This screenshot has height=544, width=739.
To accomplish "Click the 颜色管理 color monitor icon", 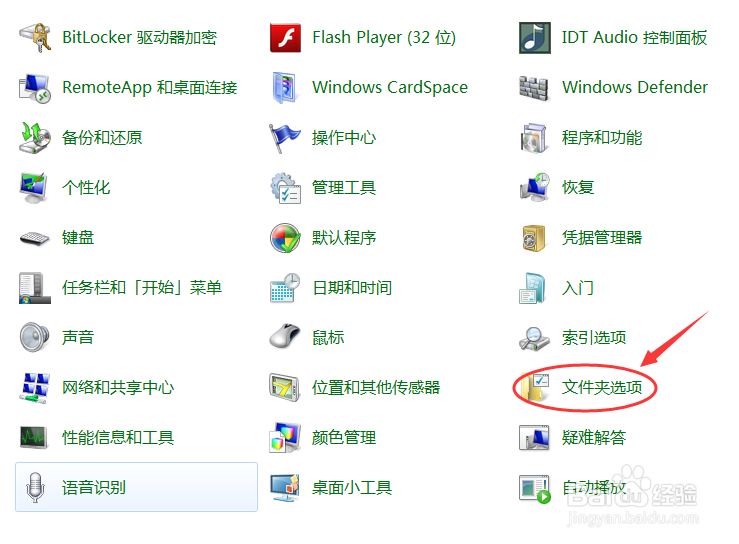I will tap(285, 437).
